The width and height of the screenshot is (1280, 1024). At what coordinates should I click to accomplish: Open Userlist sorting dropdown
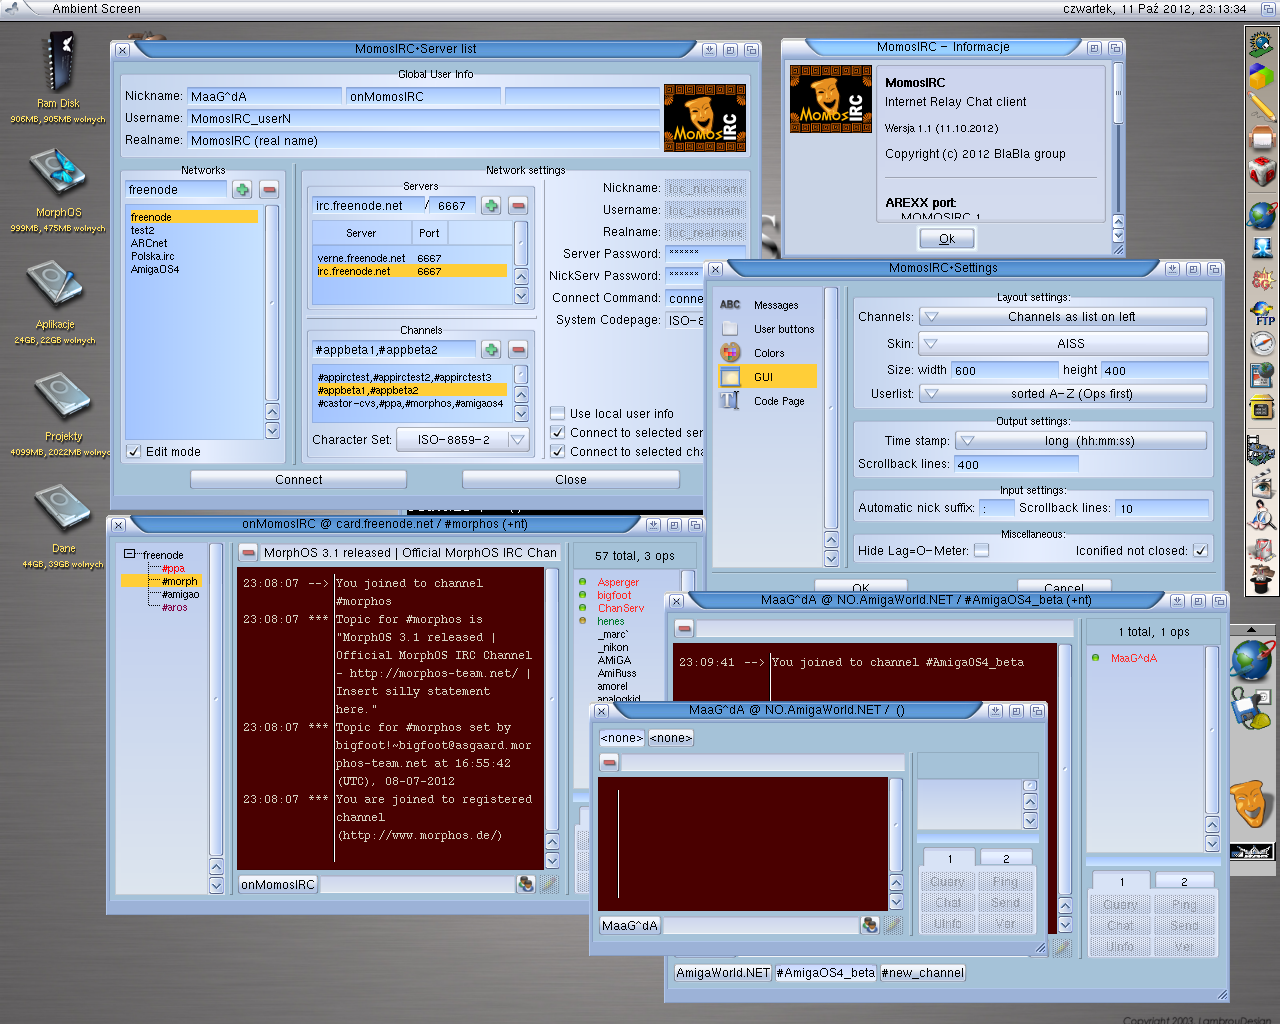[1063, 393]
